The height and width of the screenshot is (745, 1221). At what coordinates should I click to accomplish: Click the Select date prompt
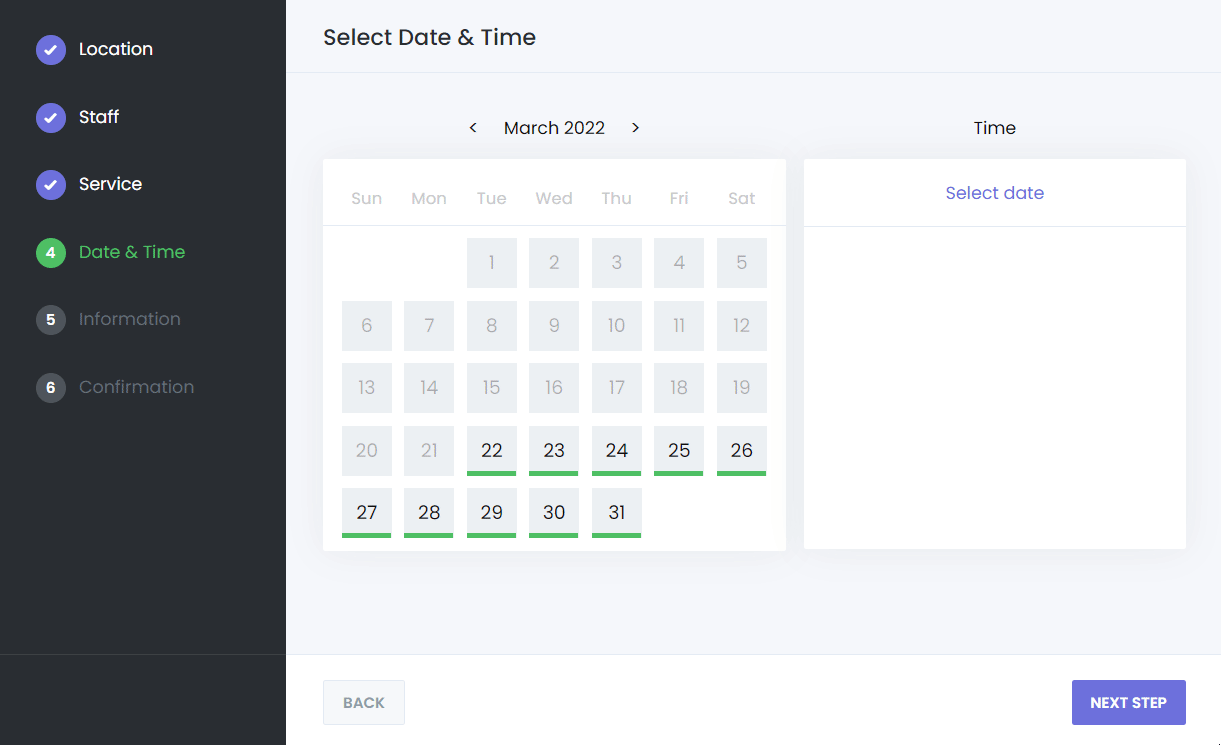[994, 192]
